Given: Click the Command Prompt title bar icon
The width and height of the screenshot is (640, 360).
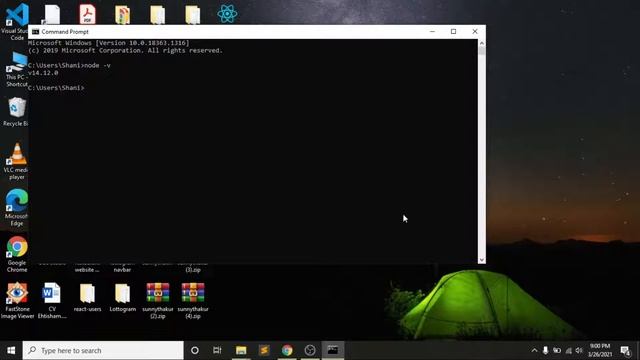Looking at the screenshot, I should point(36,31).
